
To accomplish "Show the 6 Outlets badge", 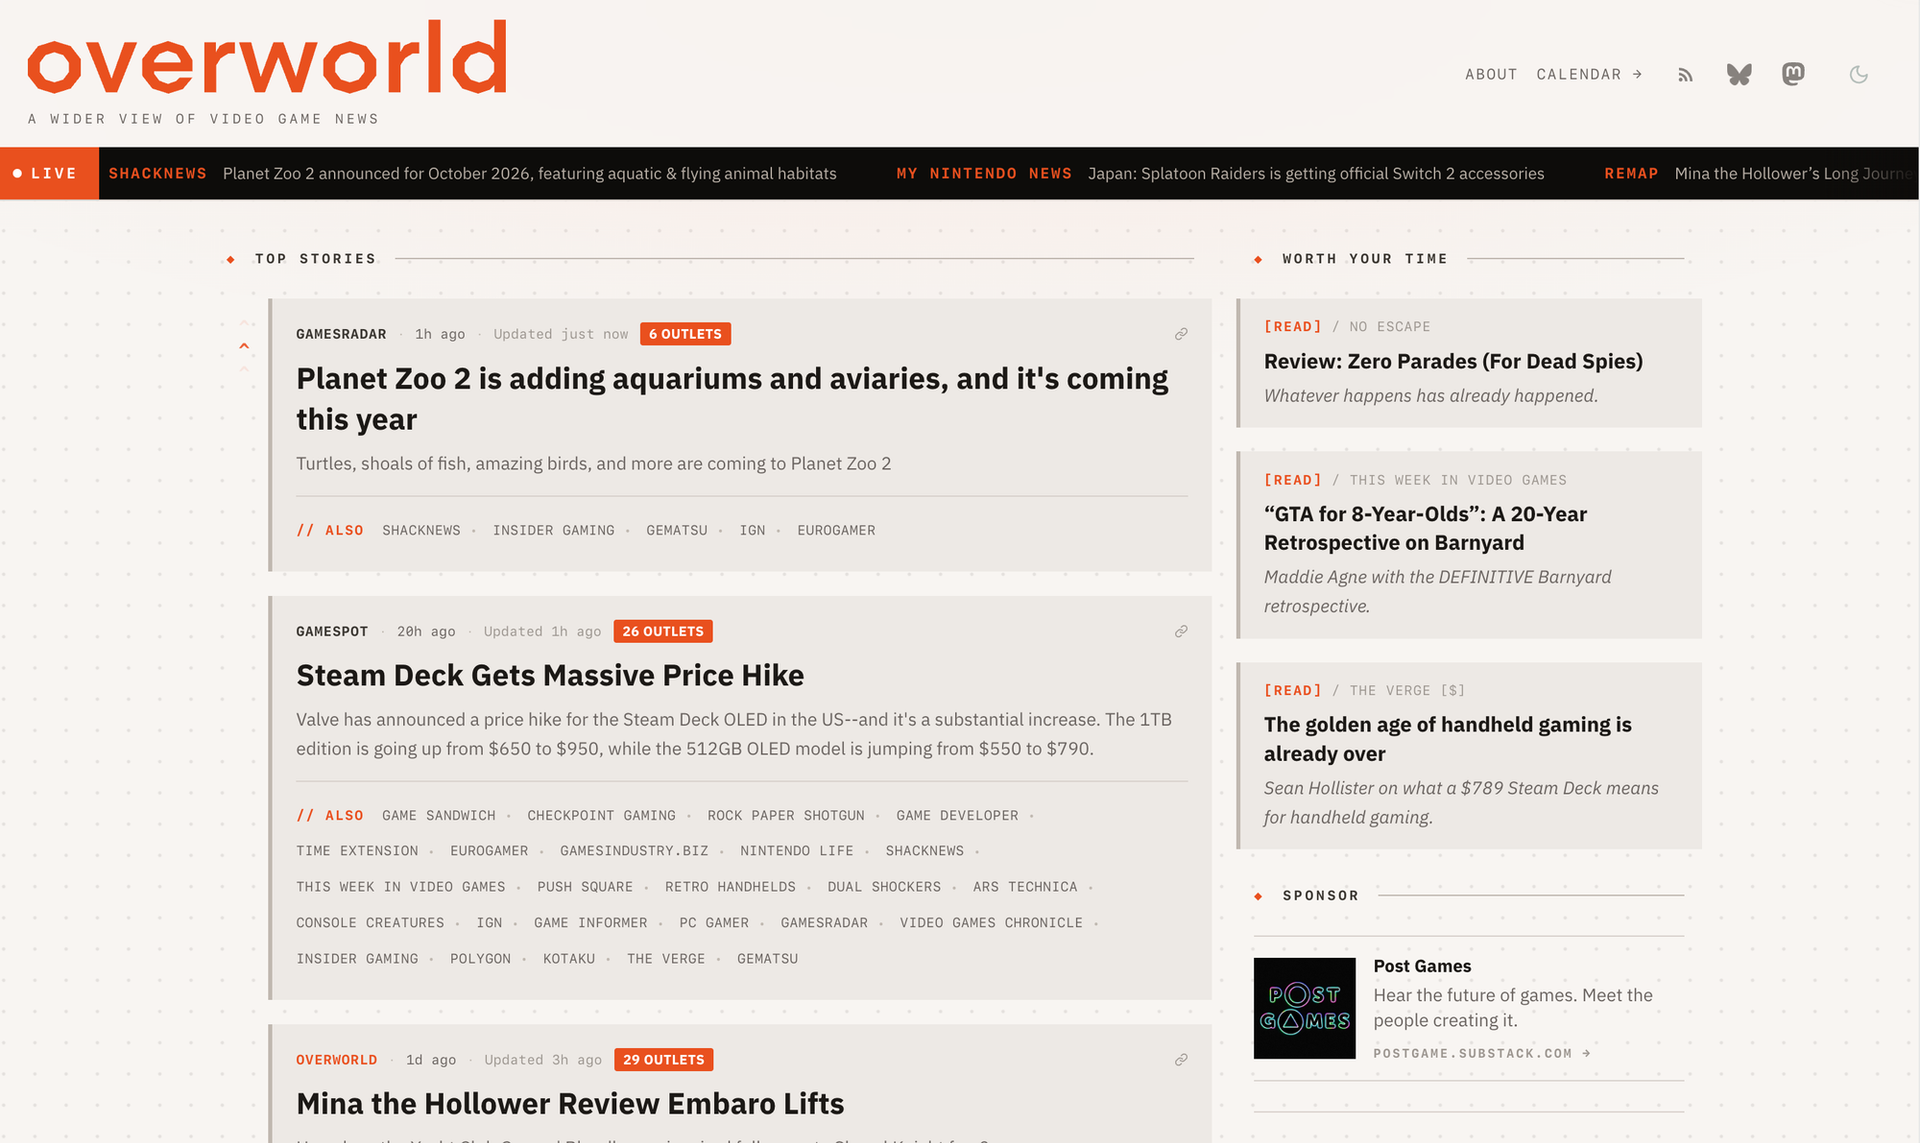I will click(x=685, y=334).
